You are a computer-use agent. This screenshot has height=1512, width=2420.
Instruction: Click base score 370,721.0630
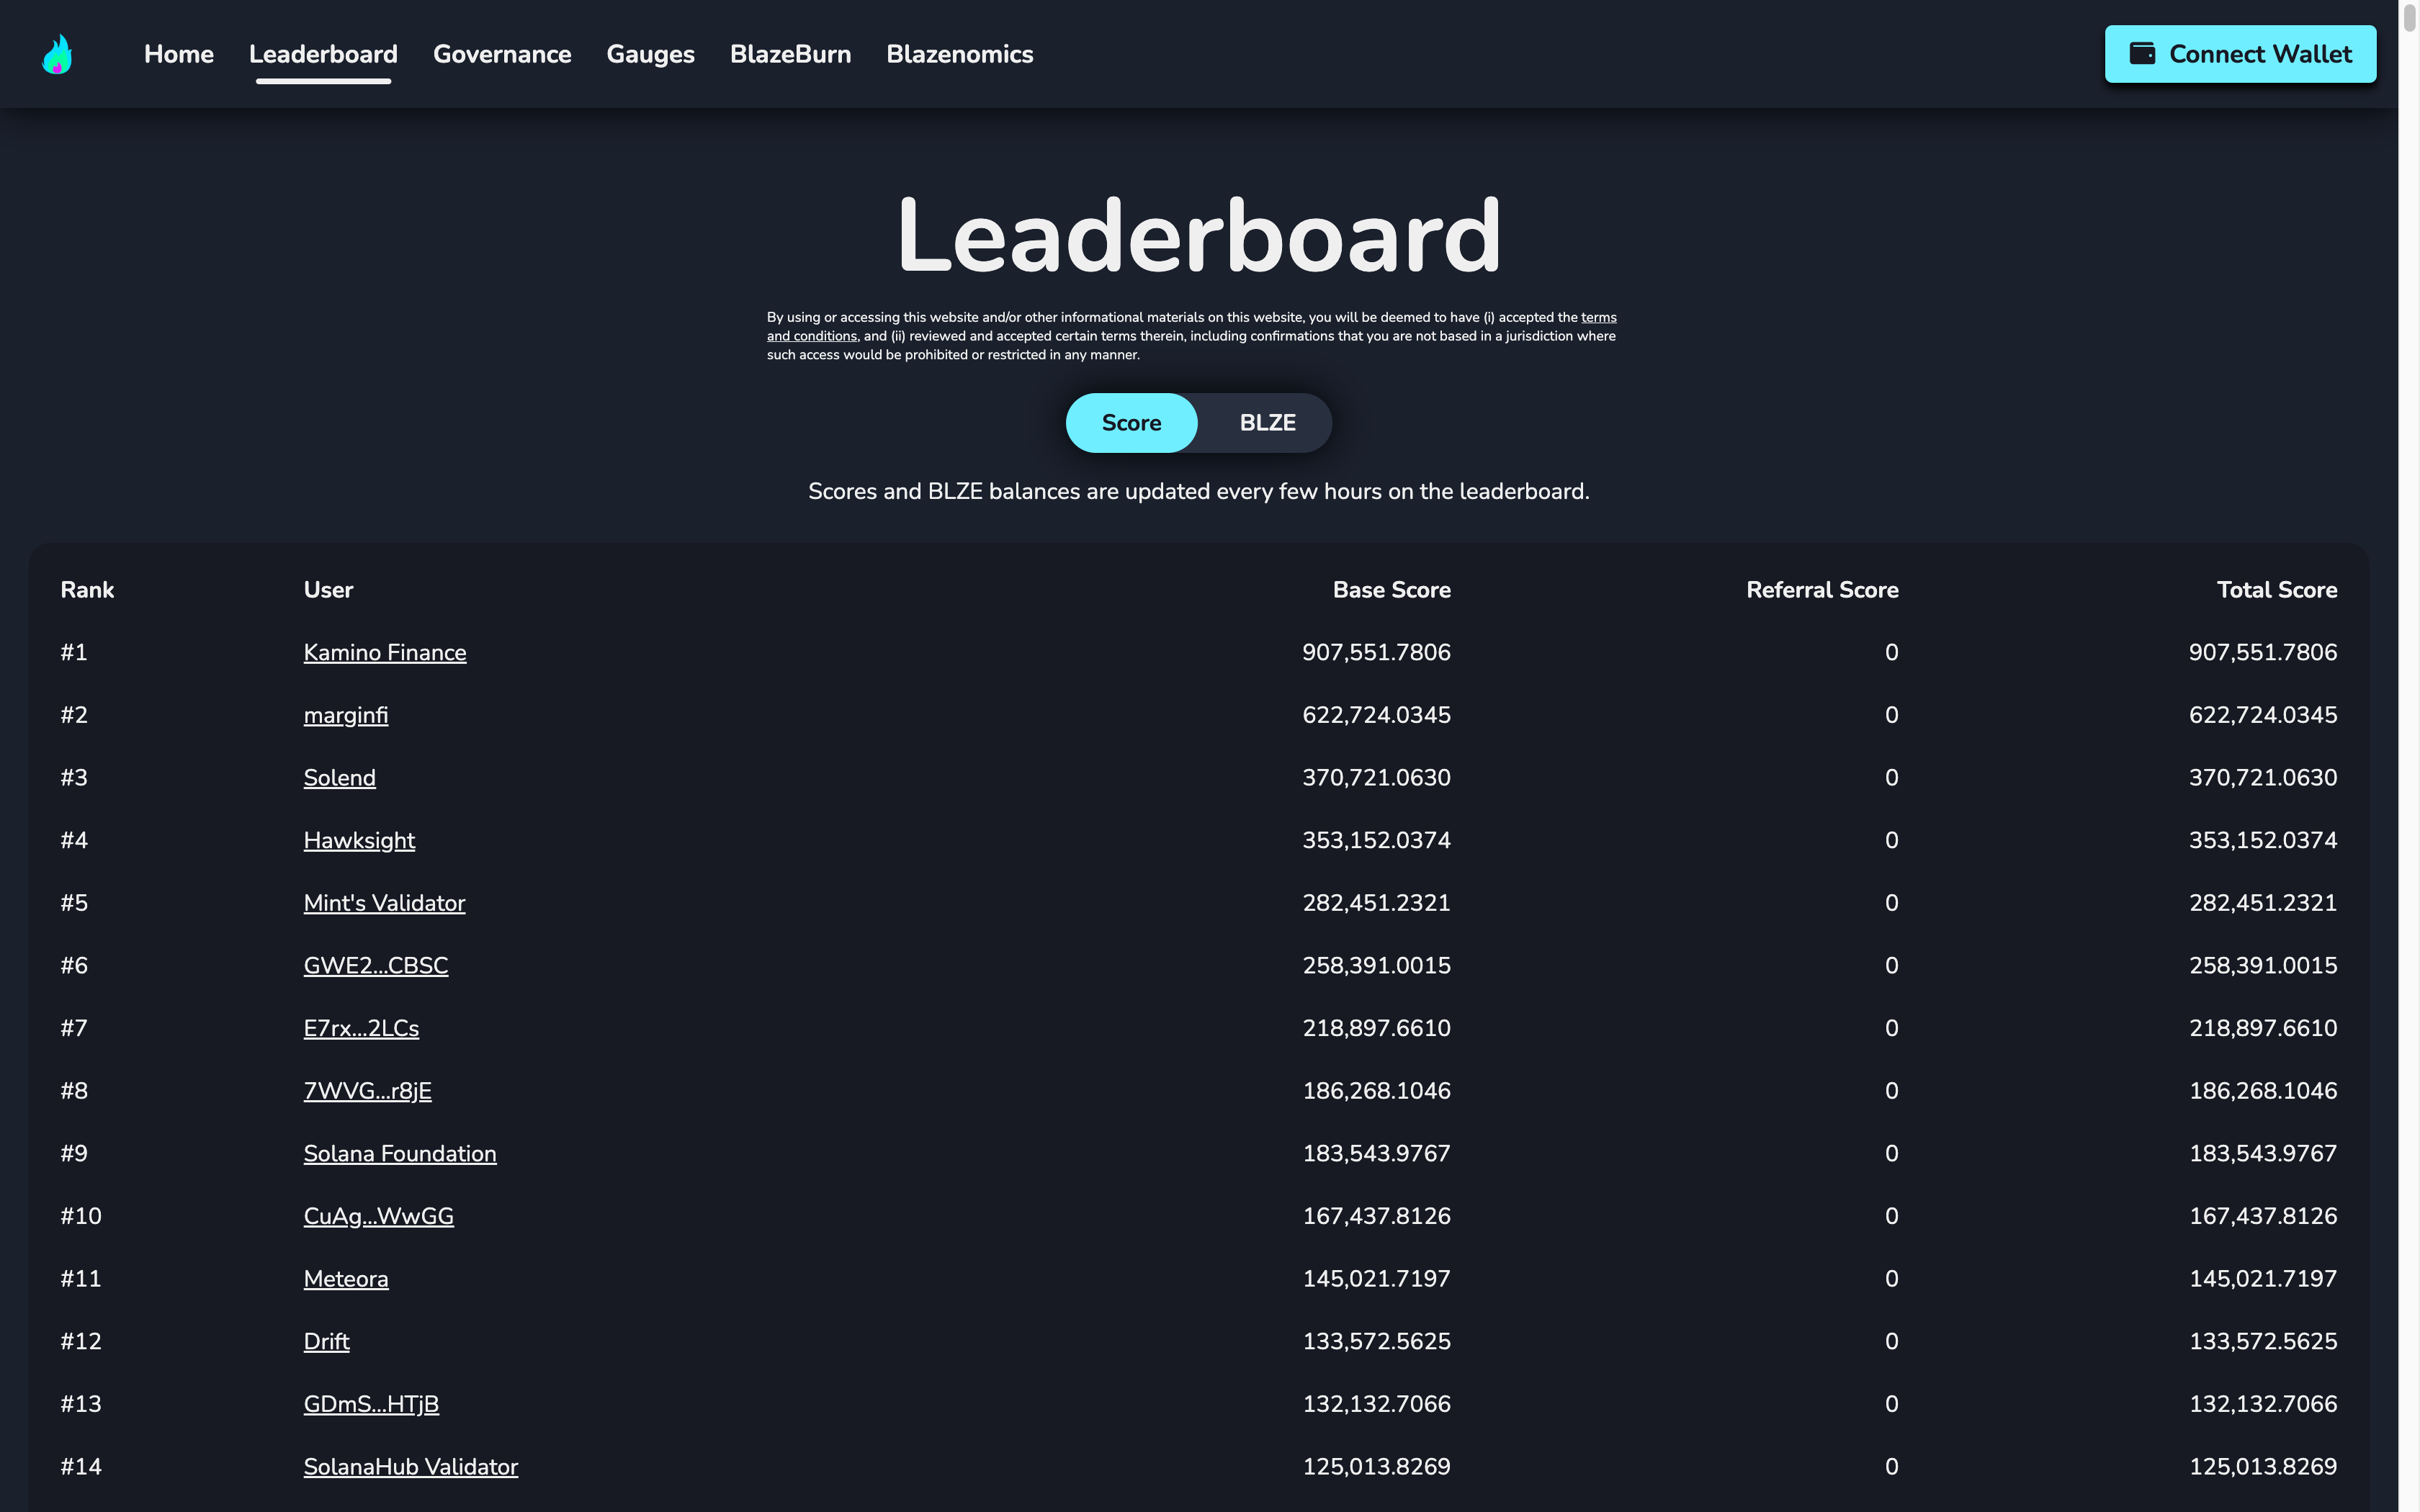[x=1376, y=778]
